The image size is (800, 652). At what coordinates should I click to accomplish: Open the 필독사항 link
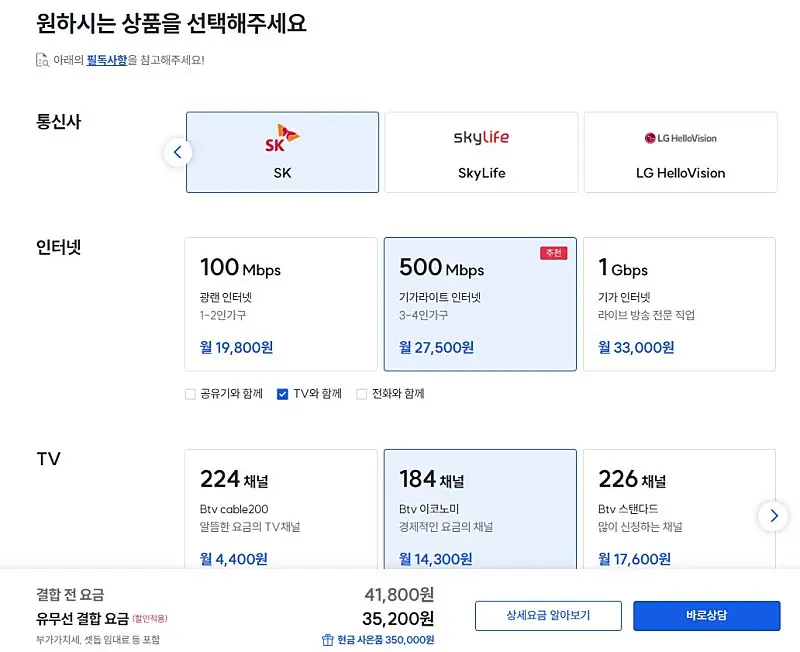click(107, 60)
